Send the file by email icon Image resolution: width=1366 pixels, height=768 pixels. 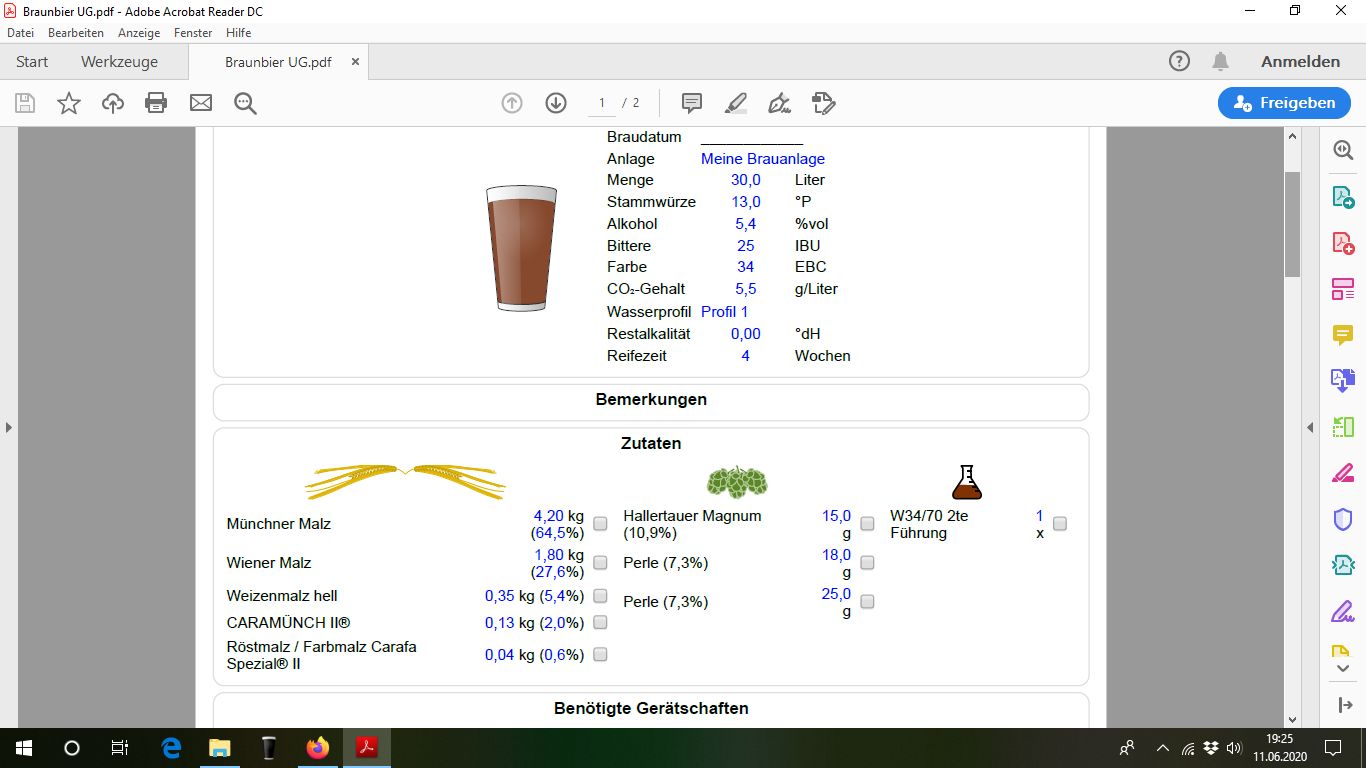[201, 103]
